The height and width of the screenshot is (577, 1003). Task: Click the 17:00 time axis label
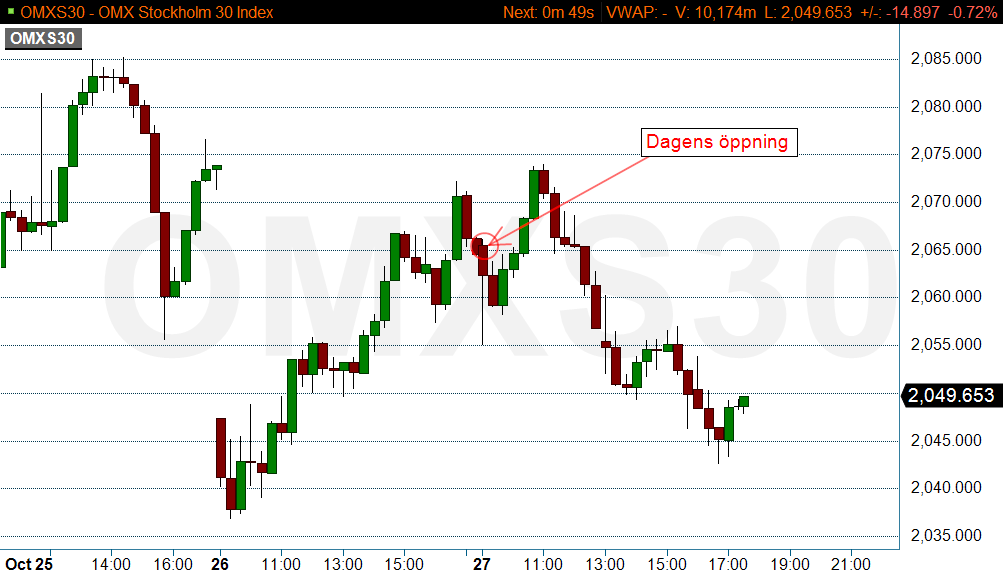coord(729,564)
